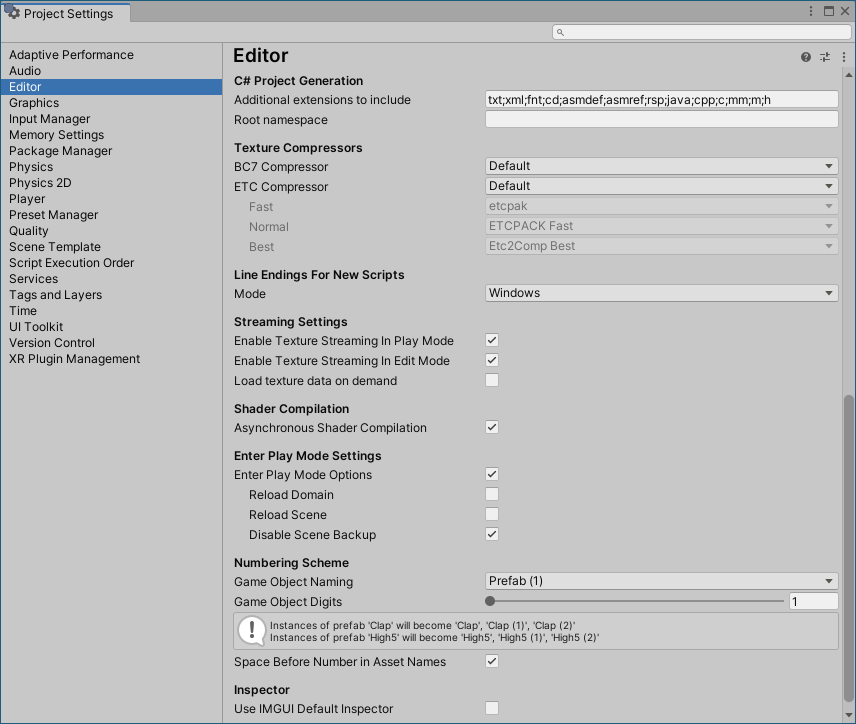Click the Editor presets sliders icon
The height and width of the screenshot is (724, 856).
(x=825, y=57)
